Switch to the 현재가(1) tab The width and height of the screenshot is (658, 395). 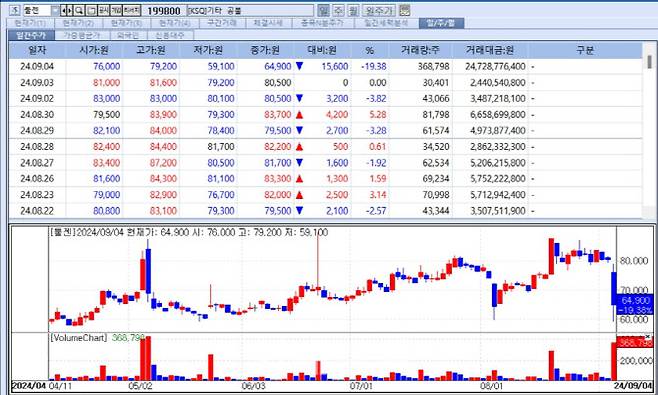[30, 23]
